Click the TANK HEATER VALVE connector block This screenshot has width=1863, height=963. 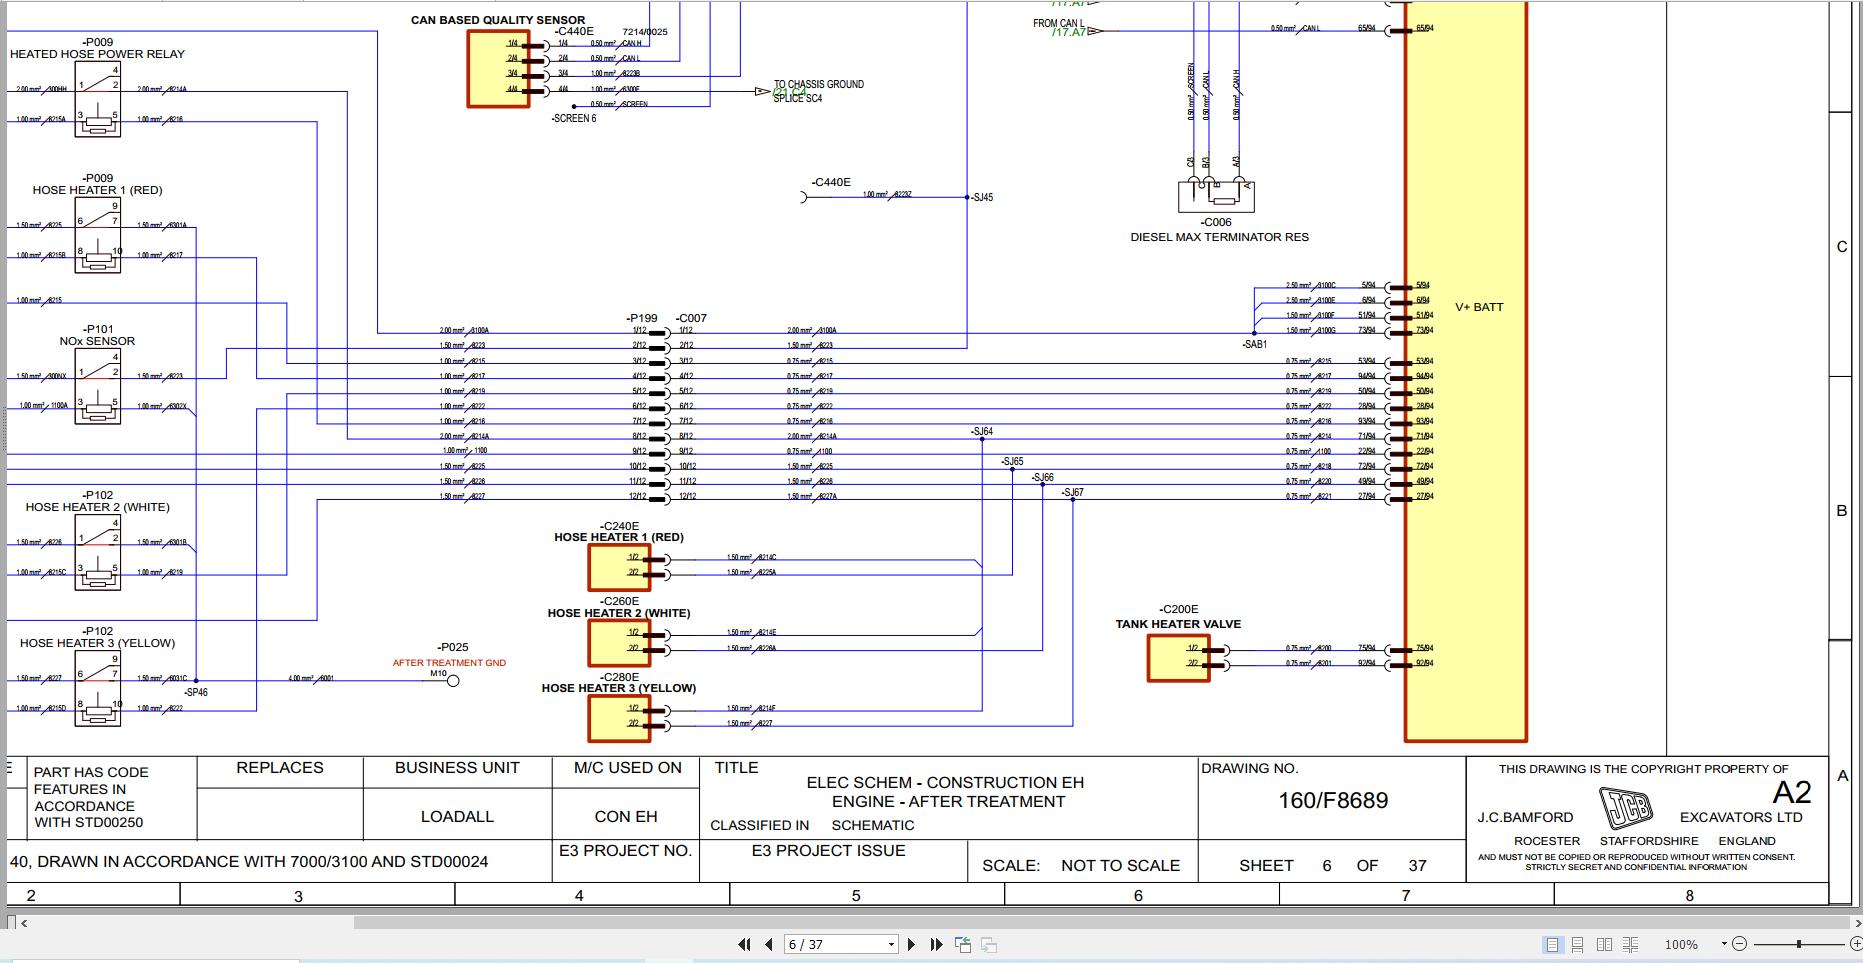coord(1178,658)
